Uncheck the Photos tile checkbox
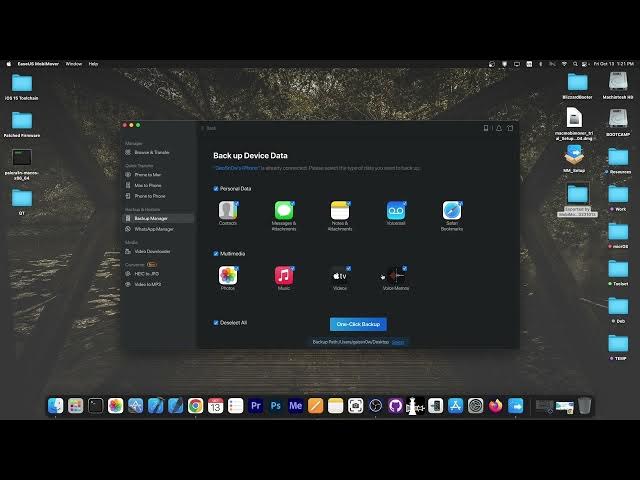Image resolution: width=640 pixels, height=480 pixels. pyautogui.click(x=236, y=268)
